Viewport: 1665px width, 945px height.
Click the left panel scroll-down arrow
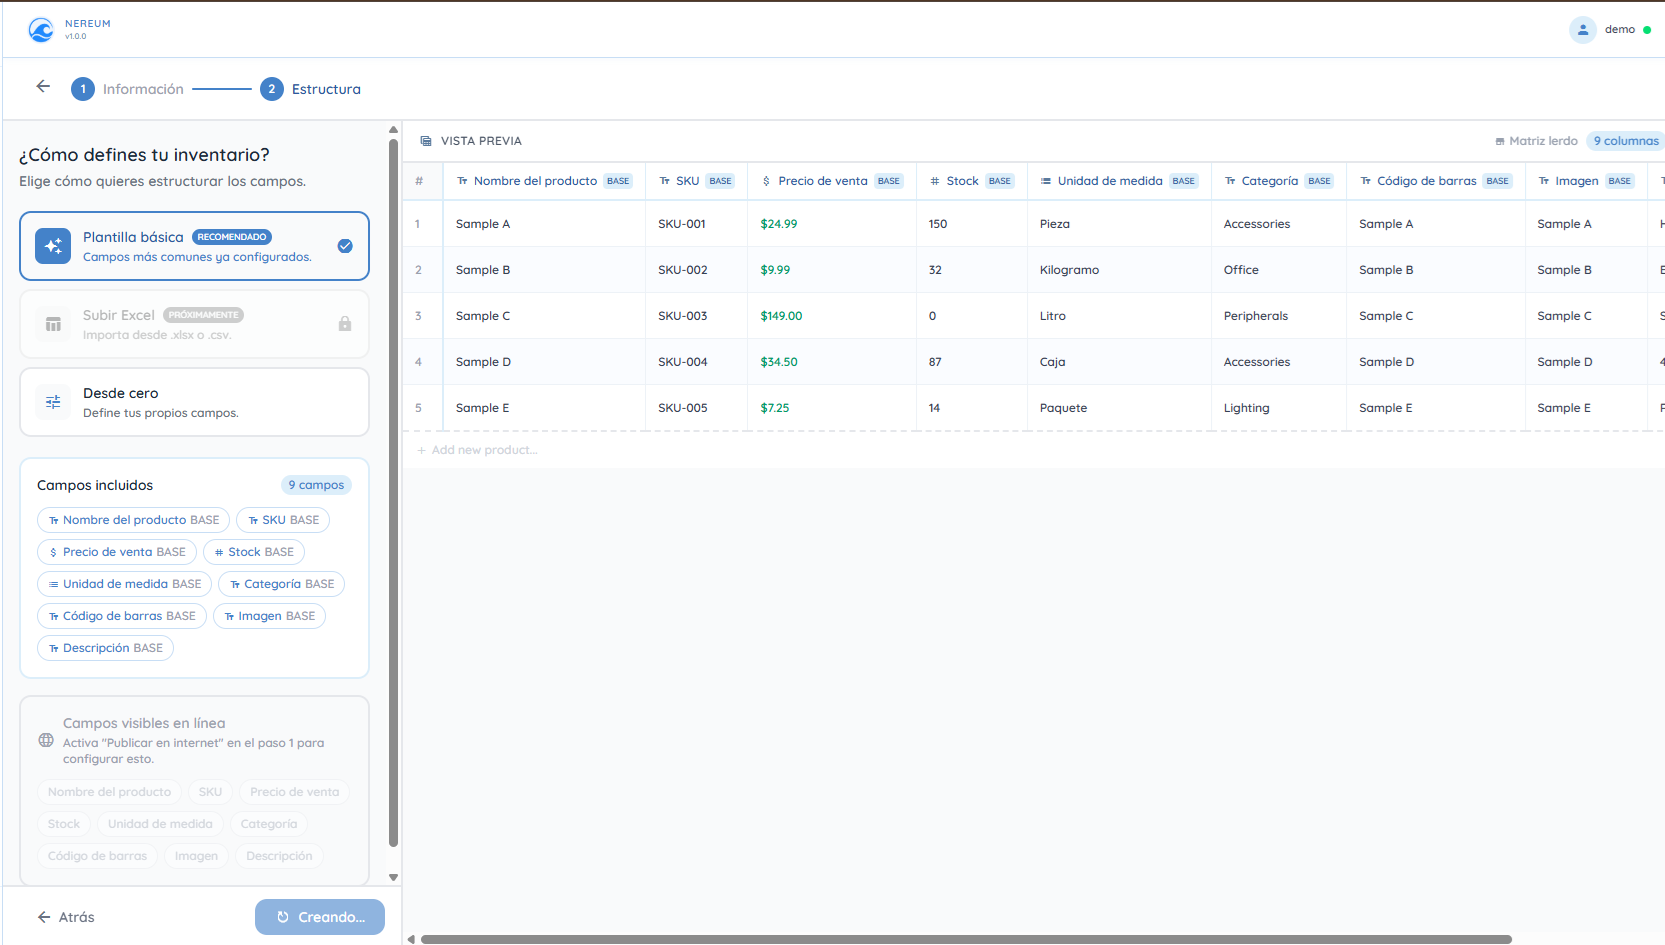pyautogui.click(x=393, y=877)
